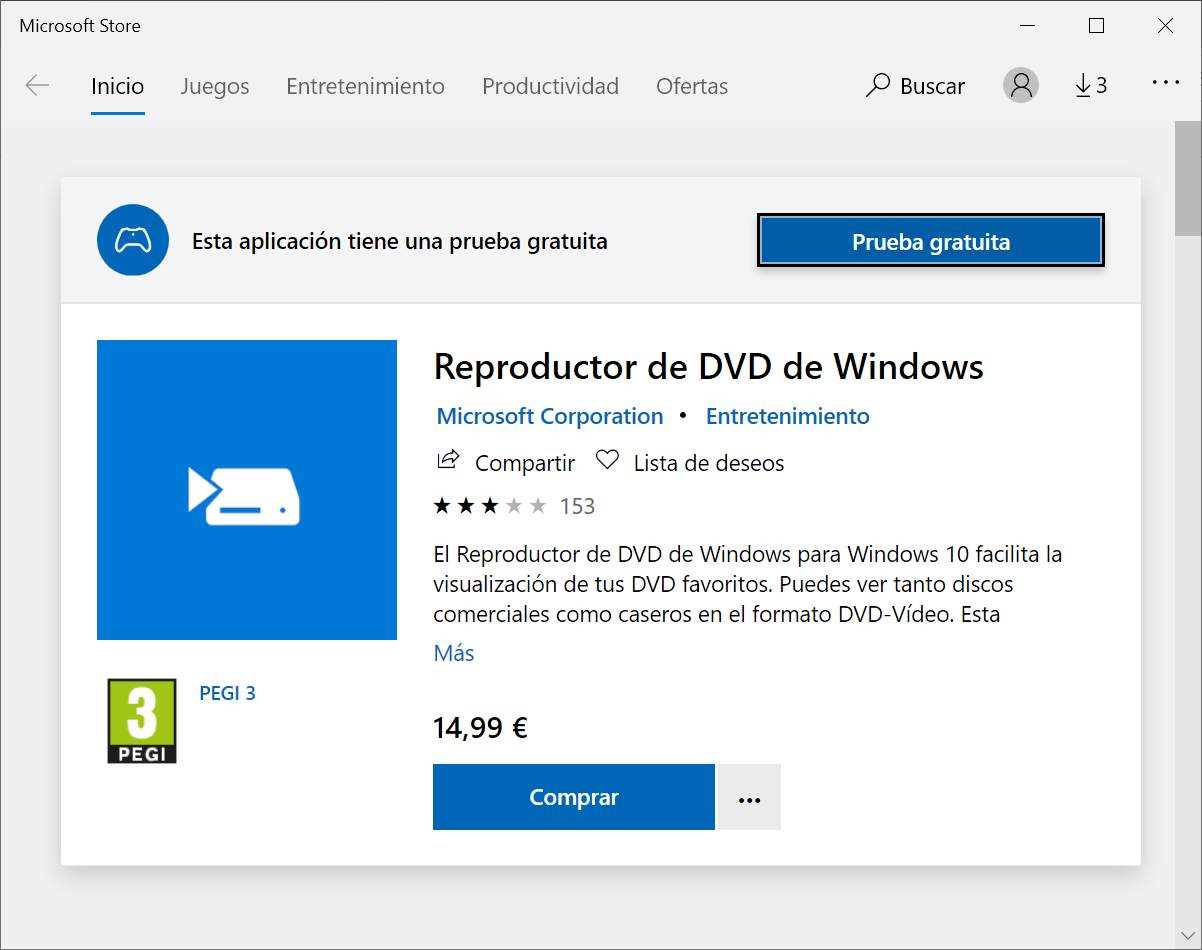Open Microsoft Corporation publisher link
This screenshot has height=950, width=1202.
pos(550,416)
